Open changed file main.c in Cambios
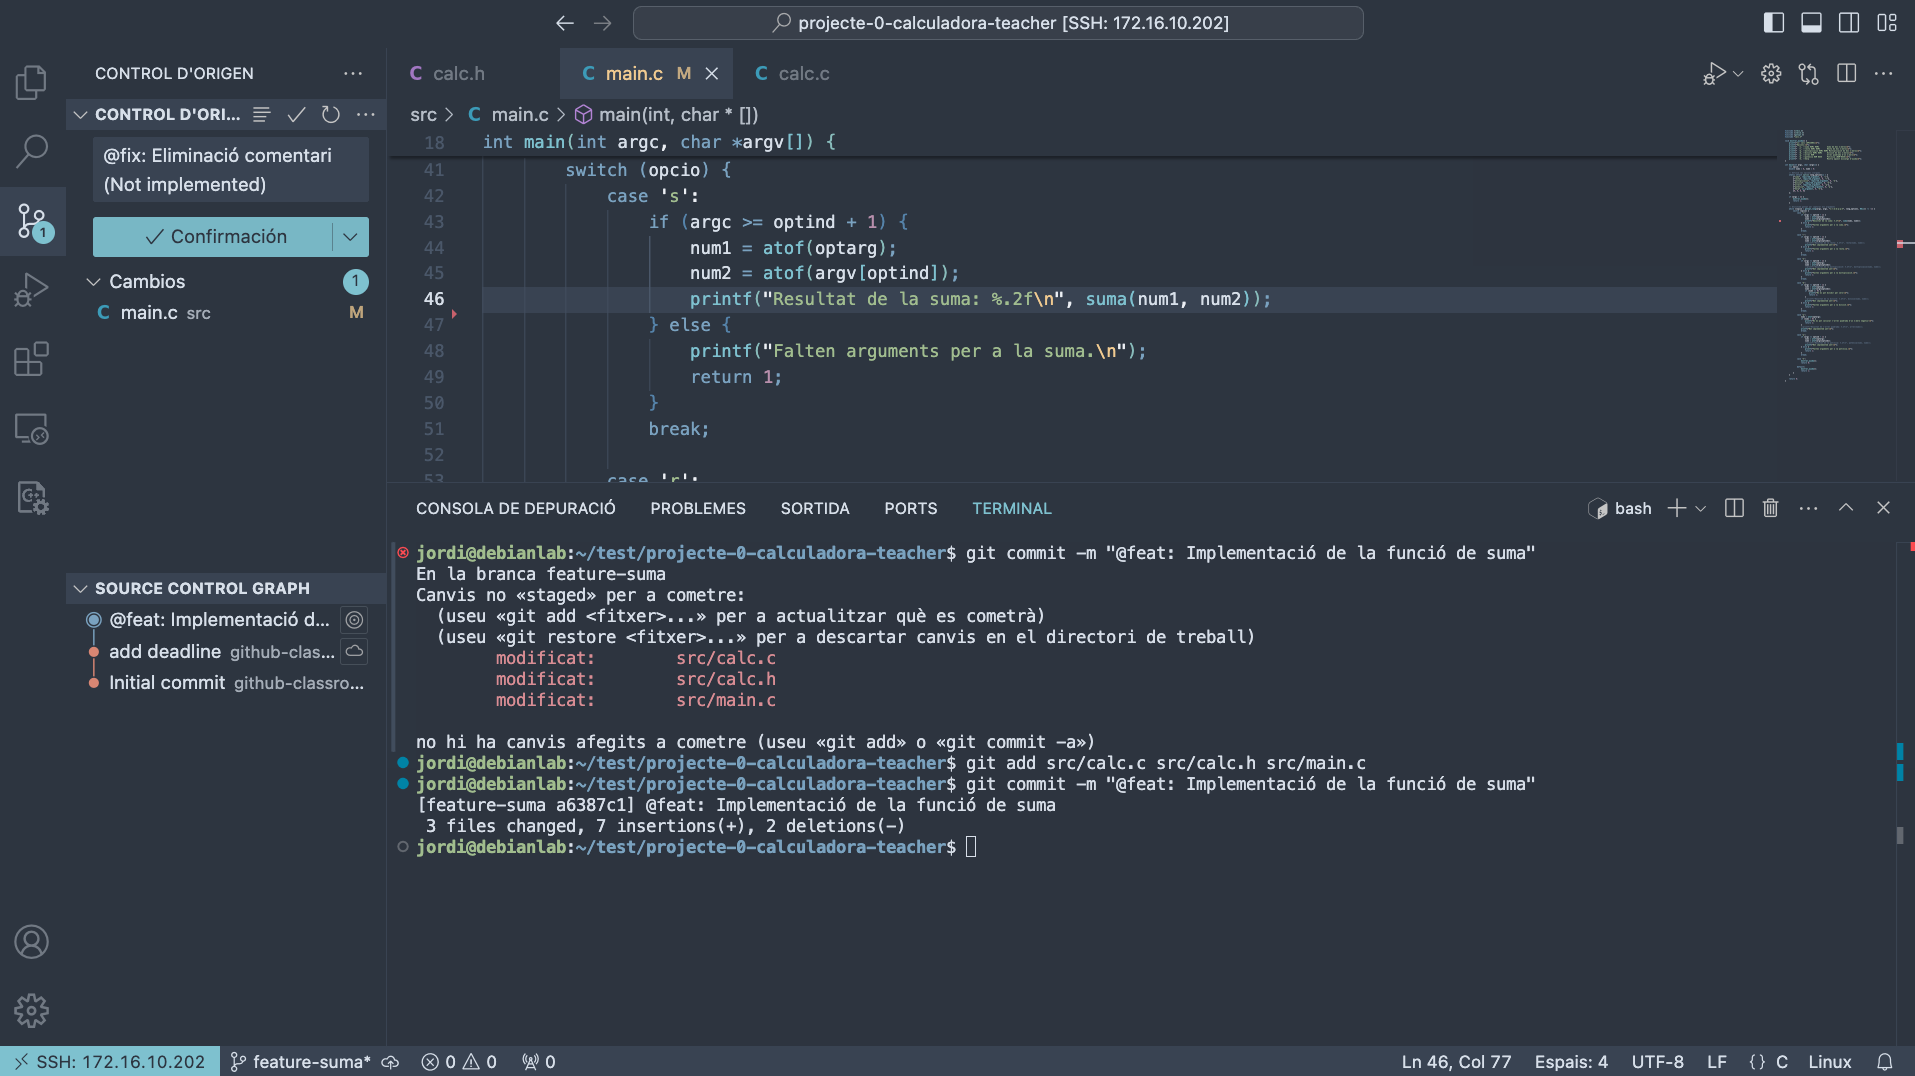Image resolution: width=1915 pixels, height=1076 pixels. 226,312
